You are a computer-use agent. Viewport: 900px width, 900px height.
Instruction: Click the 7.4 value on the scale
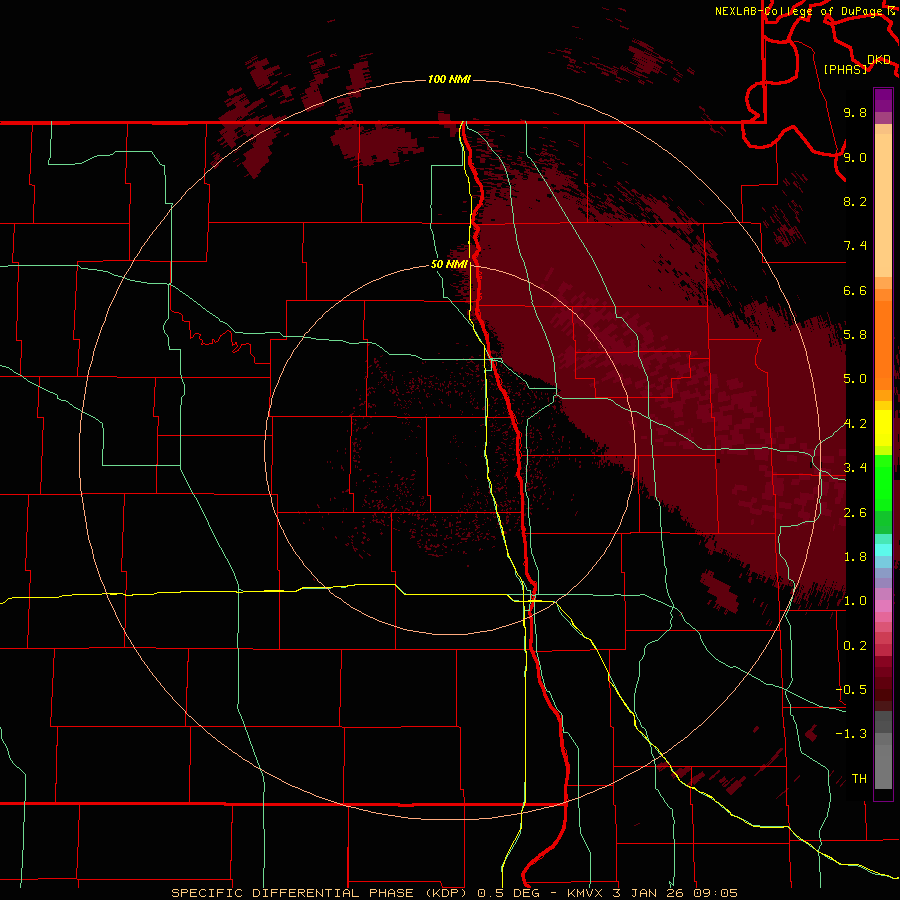(x=855, y=246)
